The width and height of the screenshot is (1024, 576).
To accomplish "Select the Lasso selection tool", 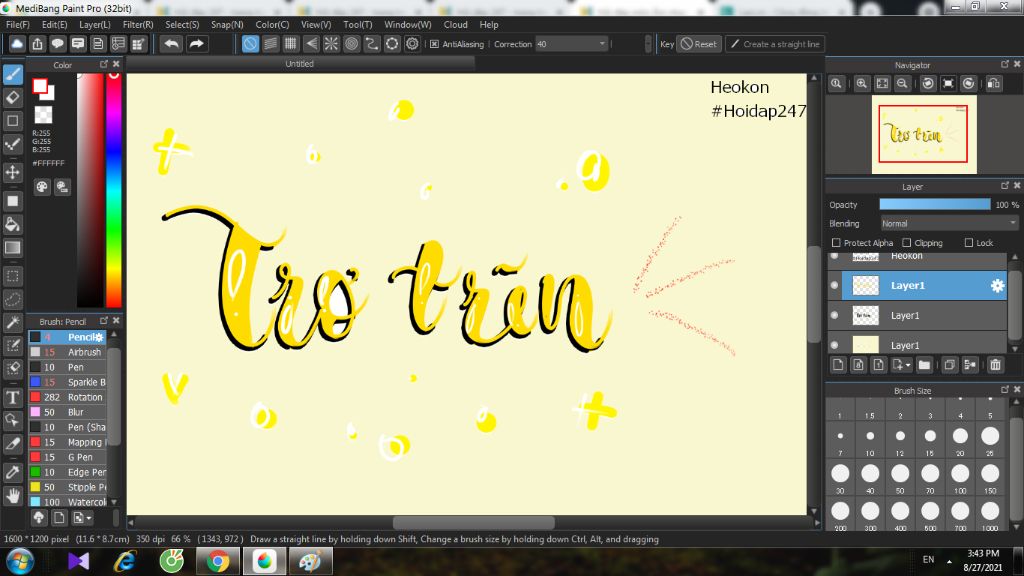I will (x=12, y=300).
